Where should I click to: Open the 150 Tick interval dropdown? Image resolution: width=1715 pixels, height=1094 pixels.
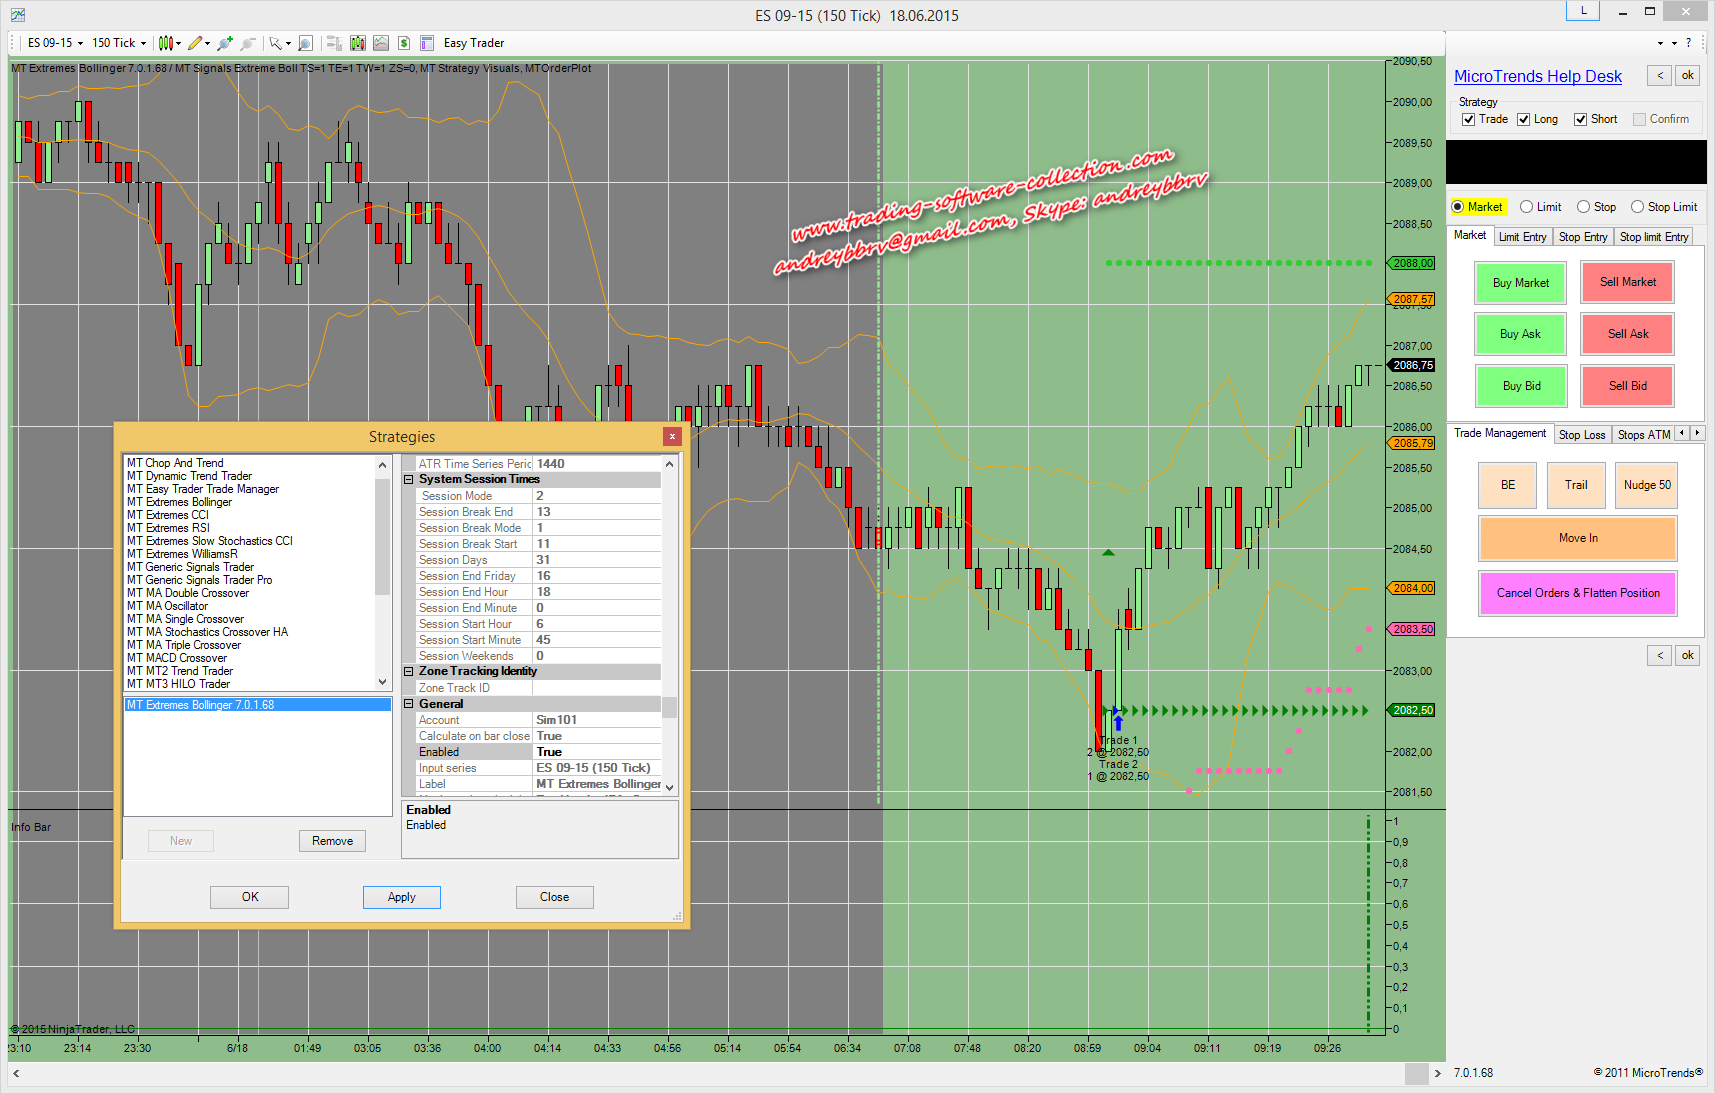(x=119, y=43)
